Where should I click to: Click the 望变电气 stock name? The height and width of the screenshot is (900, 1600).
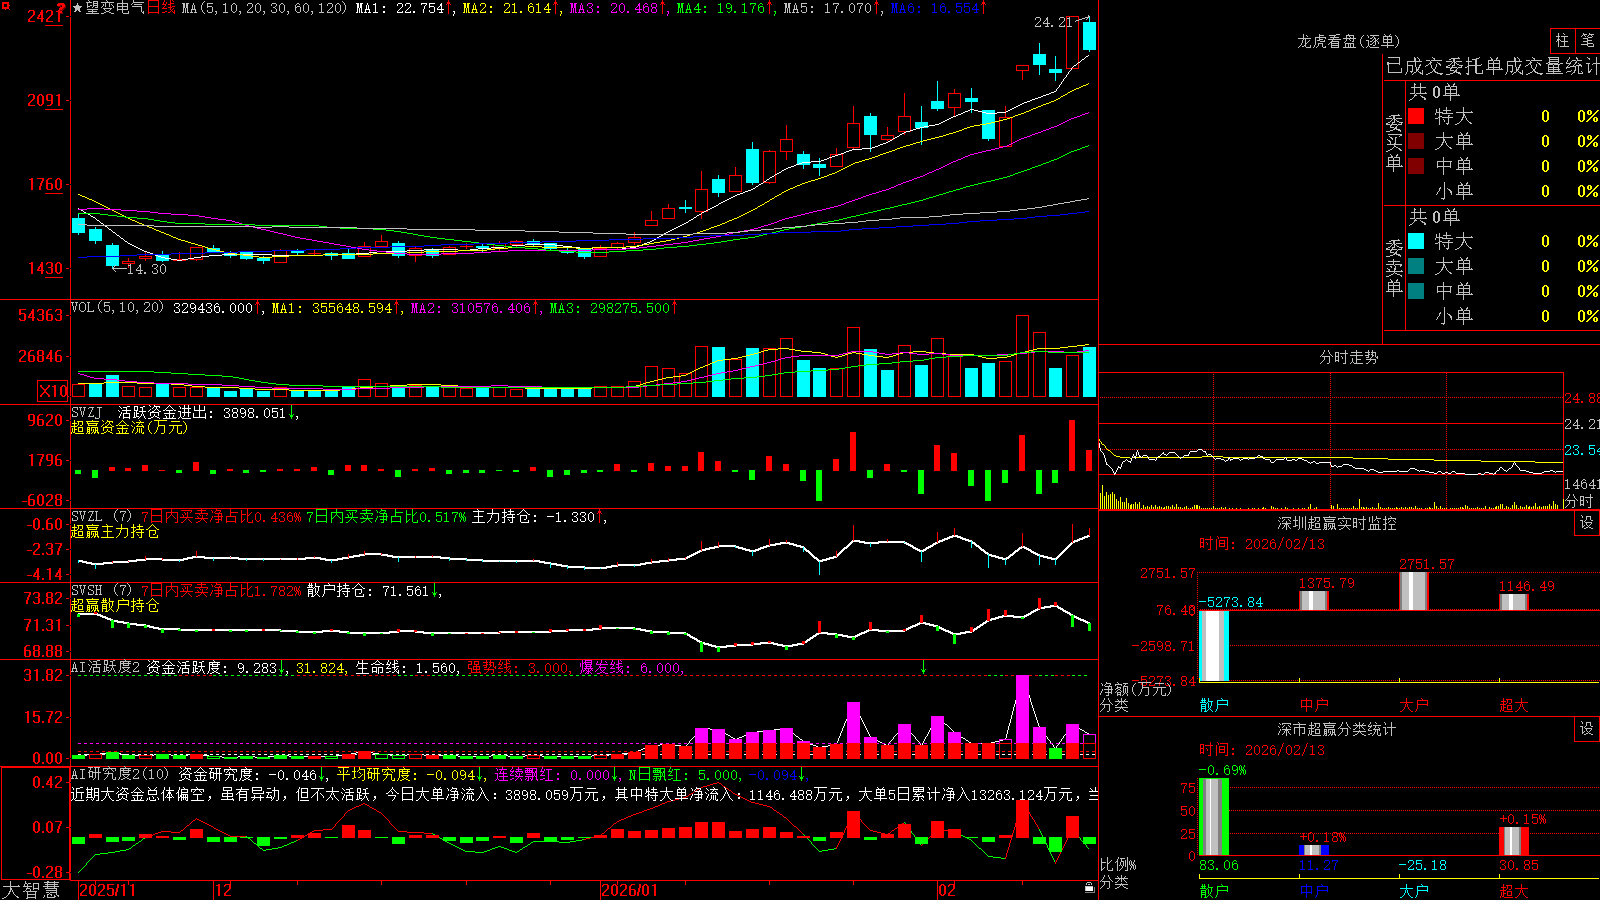[x=115, y=8]
